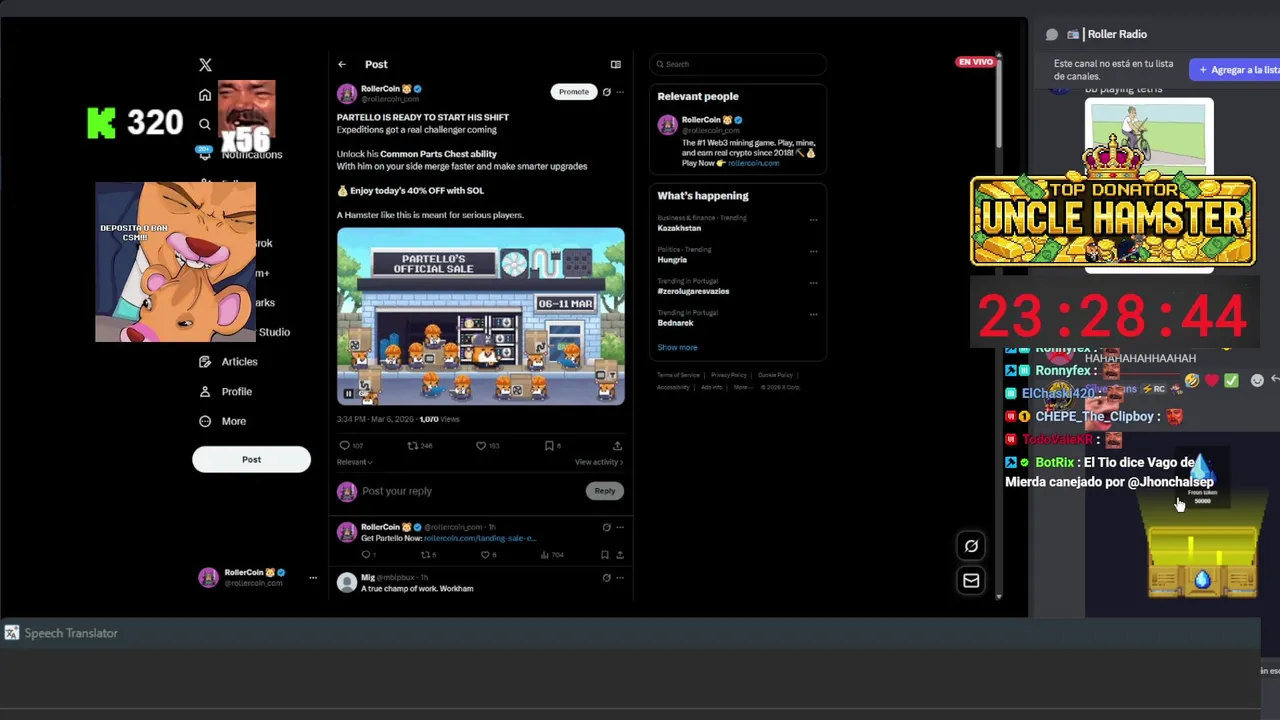Open the three-dot menu on the main post
This screenshot has height=720, width=1280.
point(620,92)
